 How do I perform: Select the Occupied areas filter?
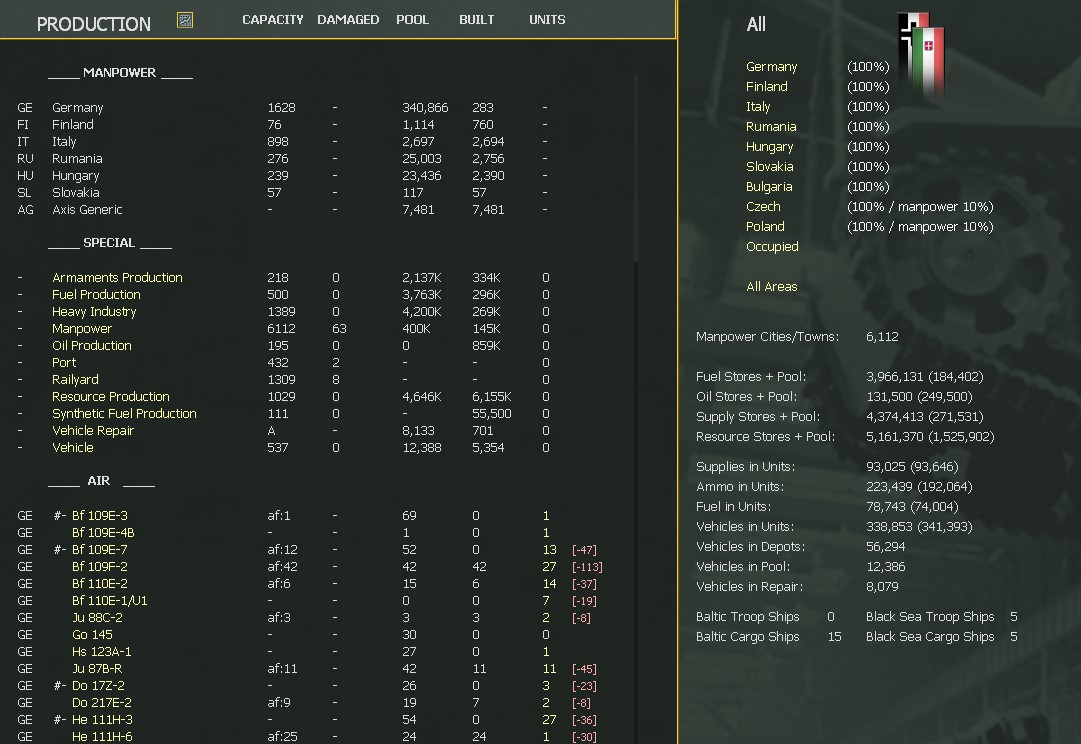click(772, 246)
